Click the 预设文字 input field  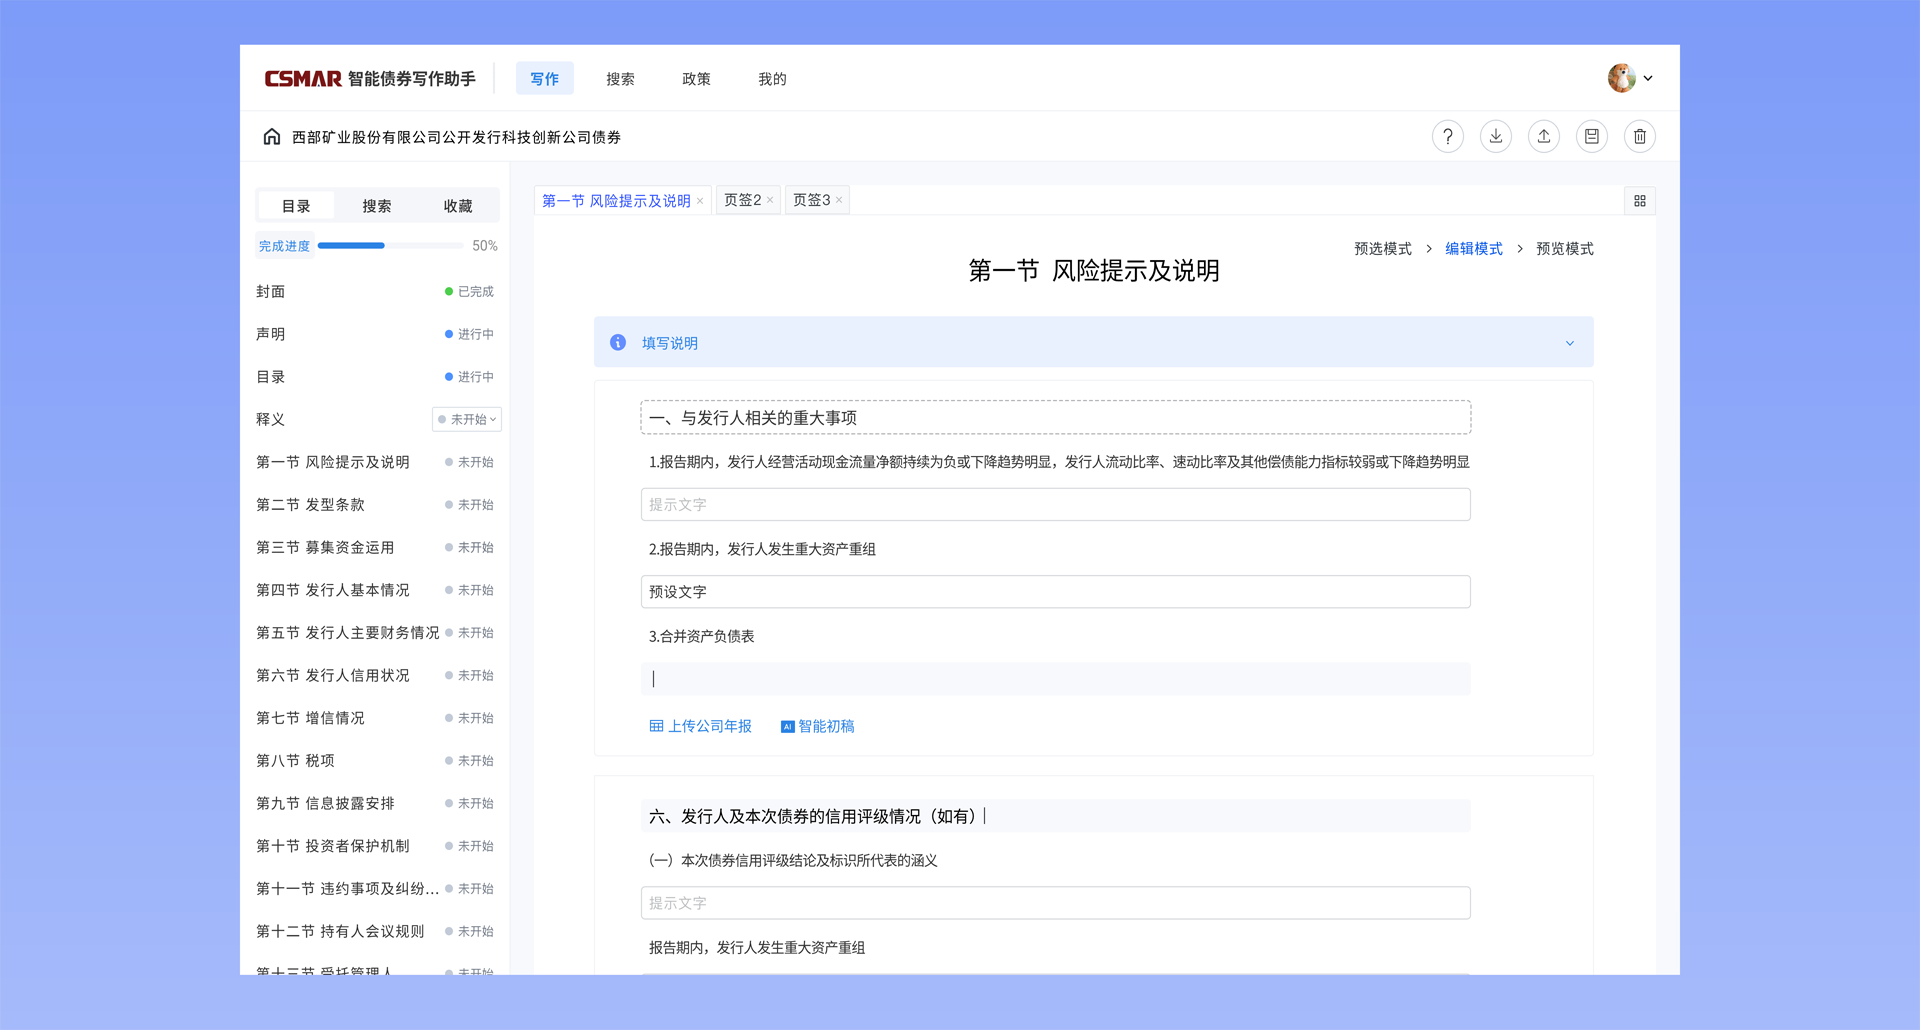[x=1055, y=592]
